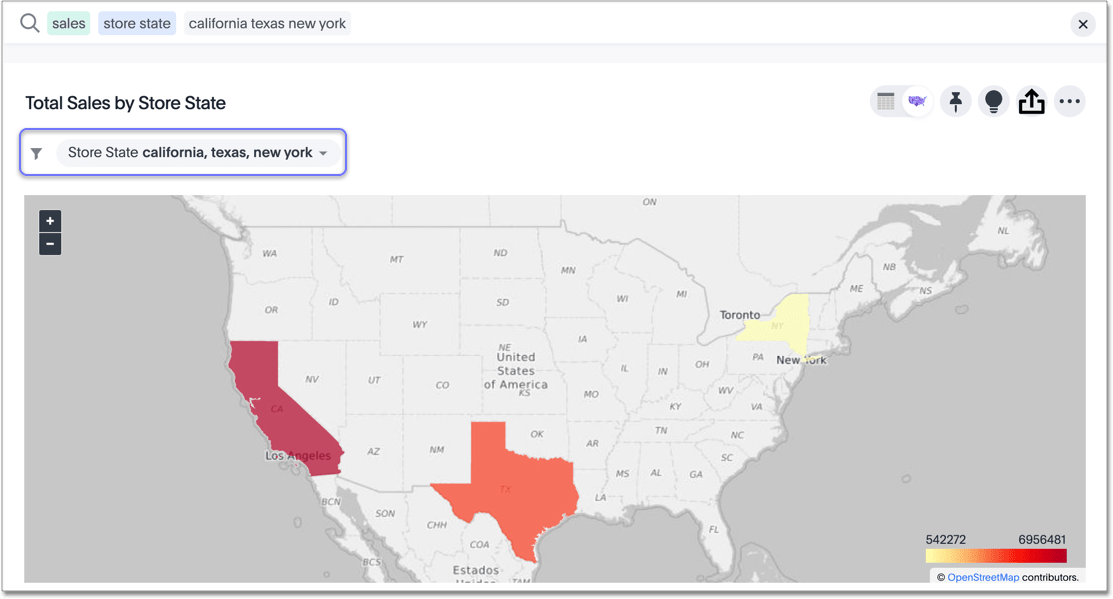The height and width of the screenshot is (599, 1113).
Task: Switch to table view toggle
Action: 886,101
